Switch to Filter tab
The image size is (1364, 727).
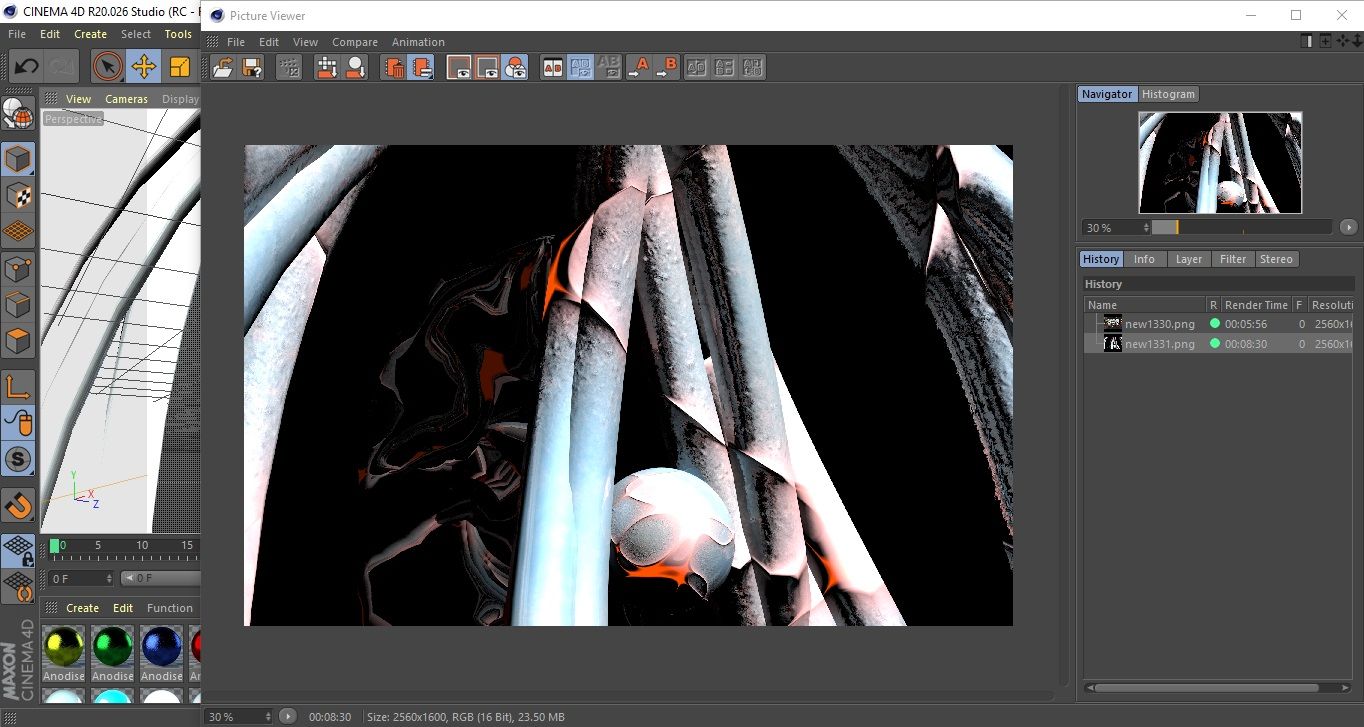(1233, 259)
